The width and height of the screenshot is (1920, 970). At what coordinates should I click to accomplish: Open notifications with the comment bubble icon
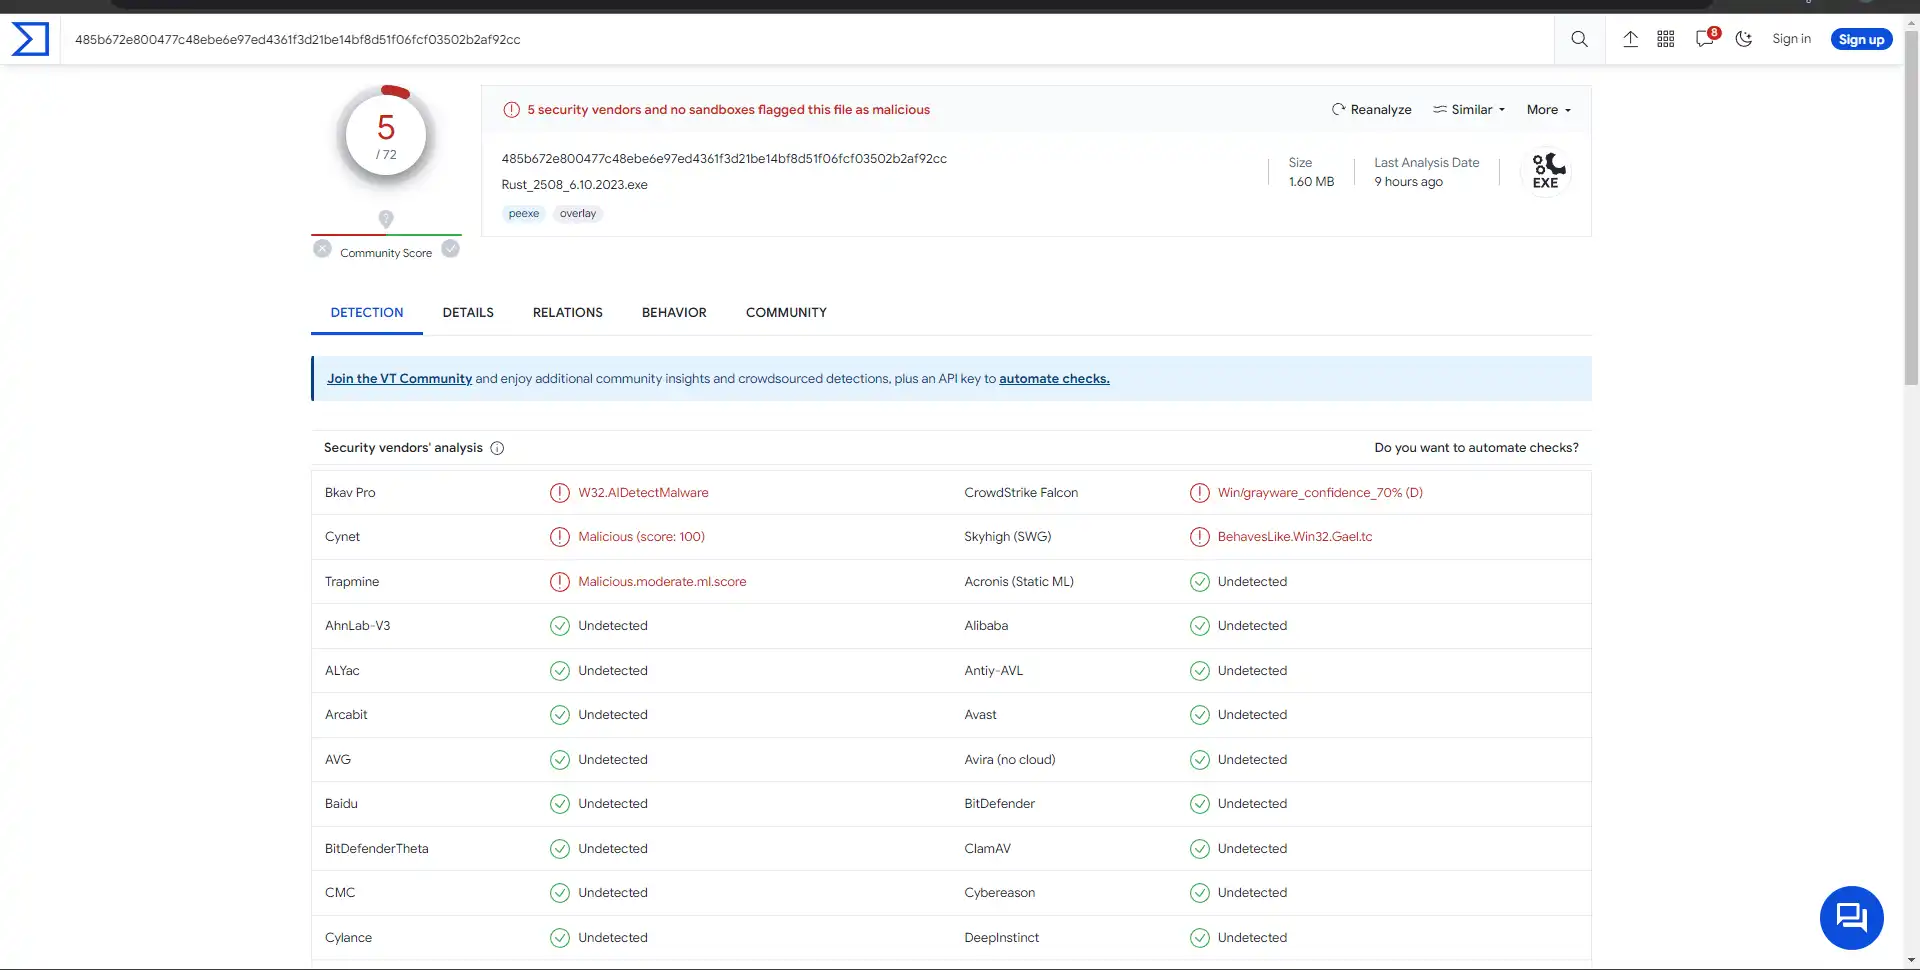coord(1705,39)
